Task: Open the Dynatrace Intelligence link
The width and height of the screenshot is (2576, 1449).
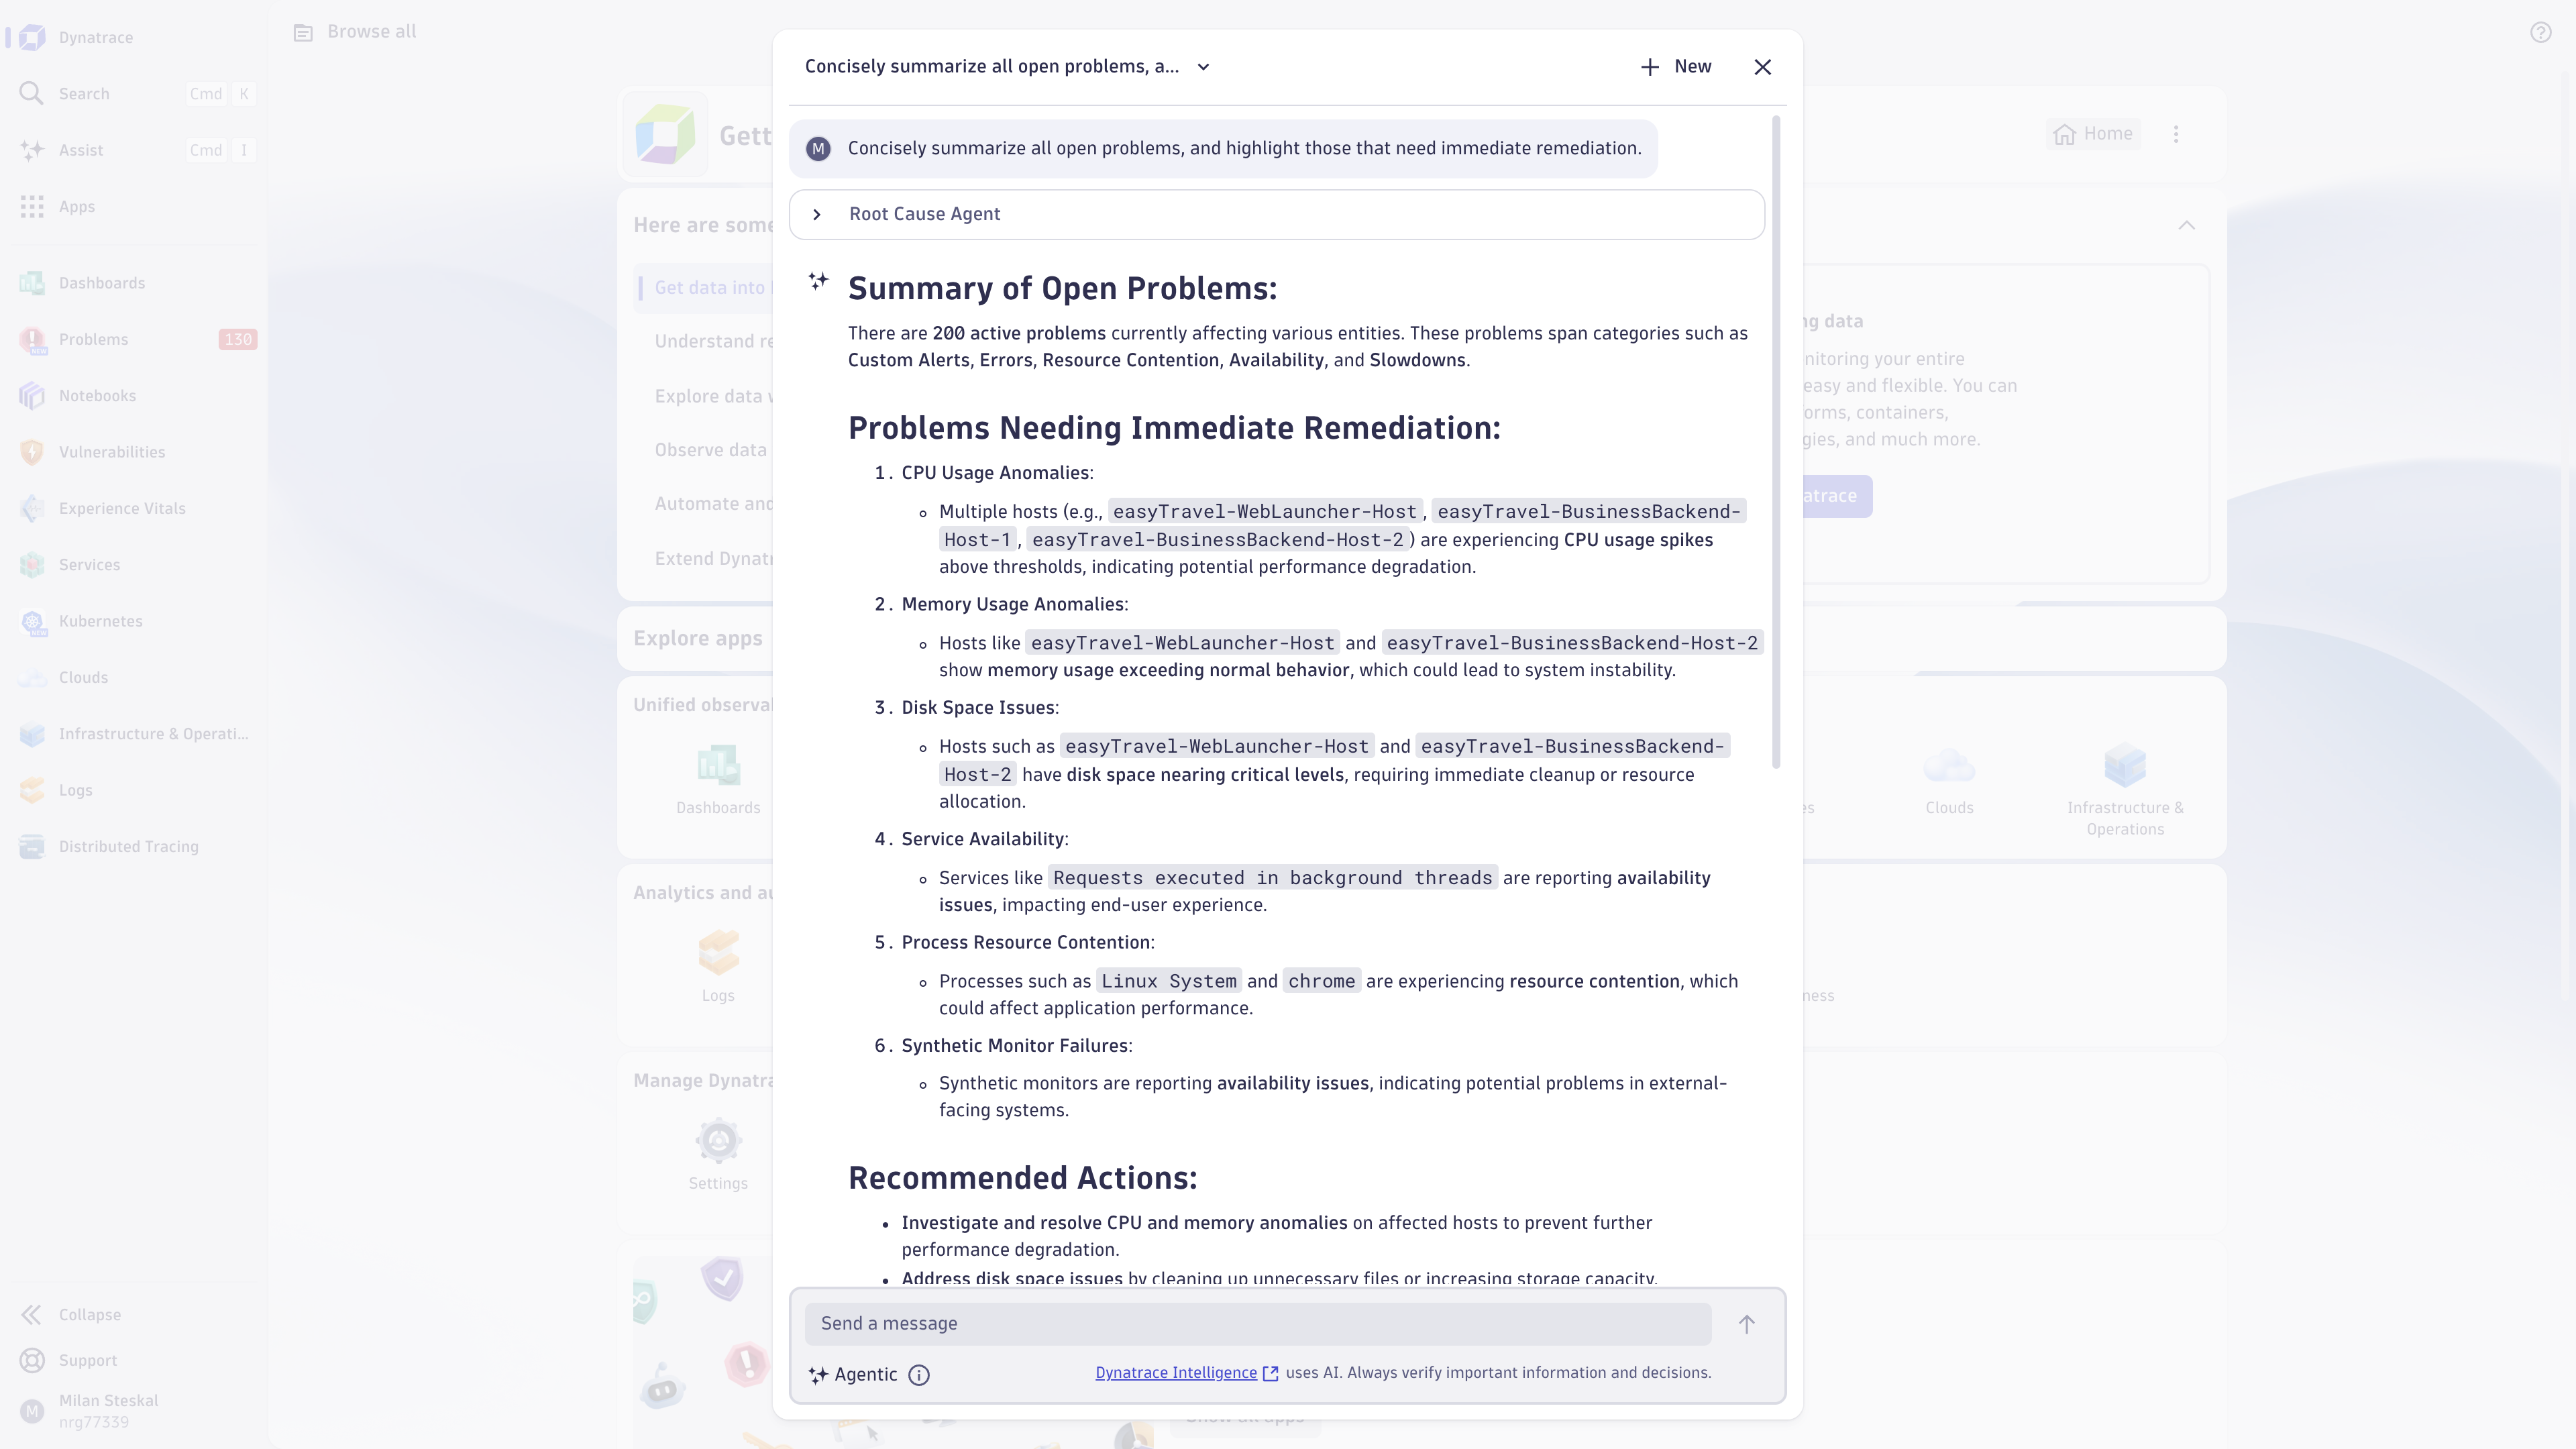Action: [x=1175, y=1373]
